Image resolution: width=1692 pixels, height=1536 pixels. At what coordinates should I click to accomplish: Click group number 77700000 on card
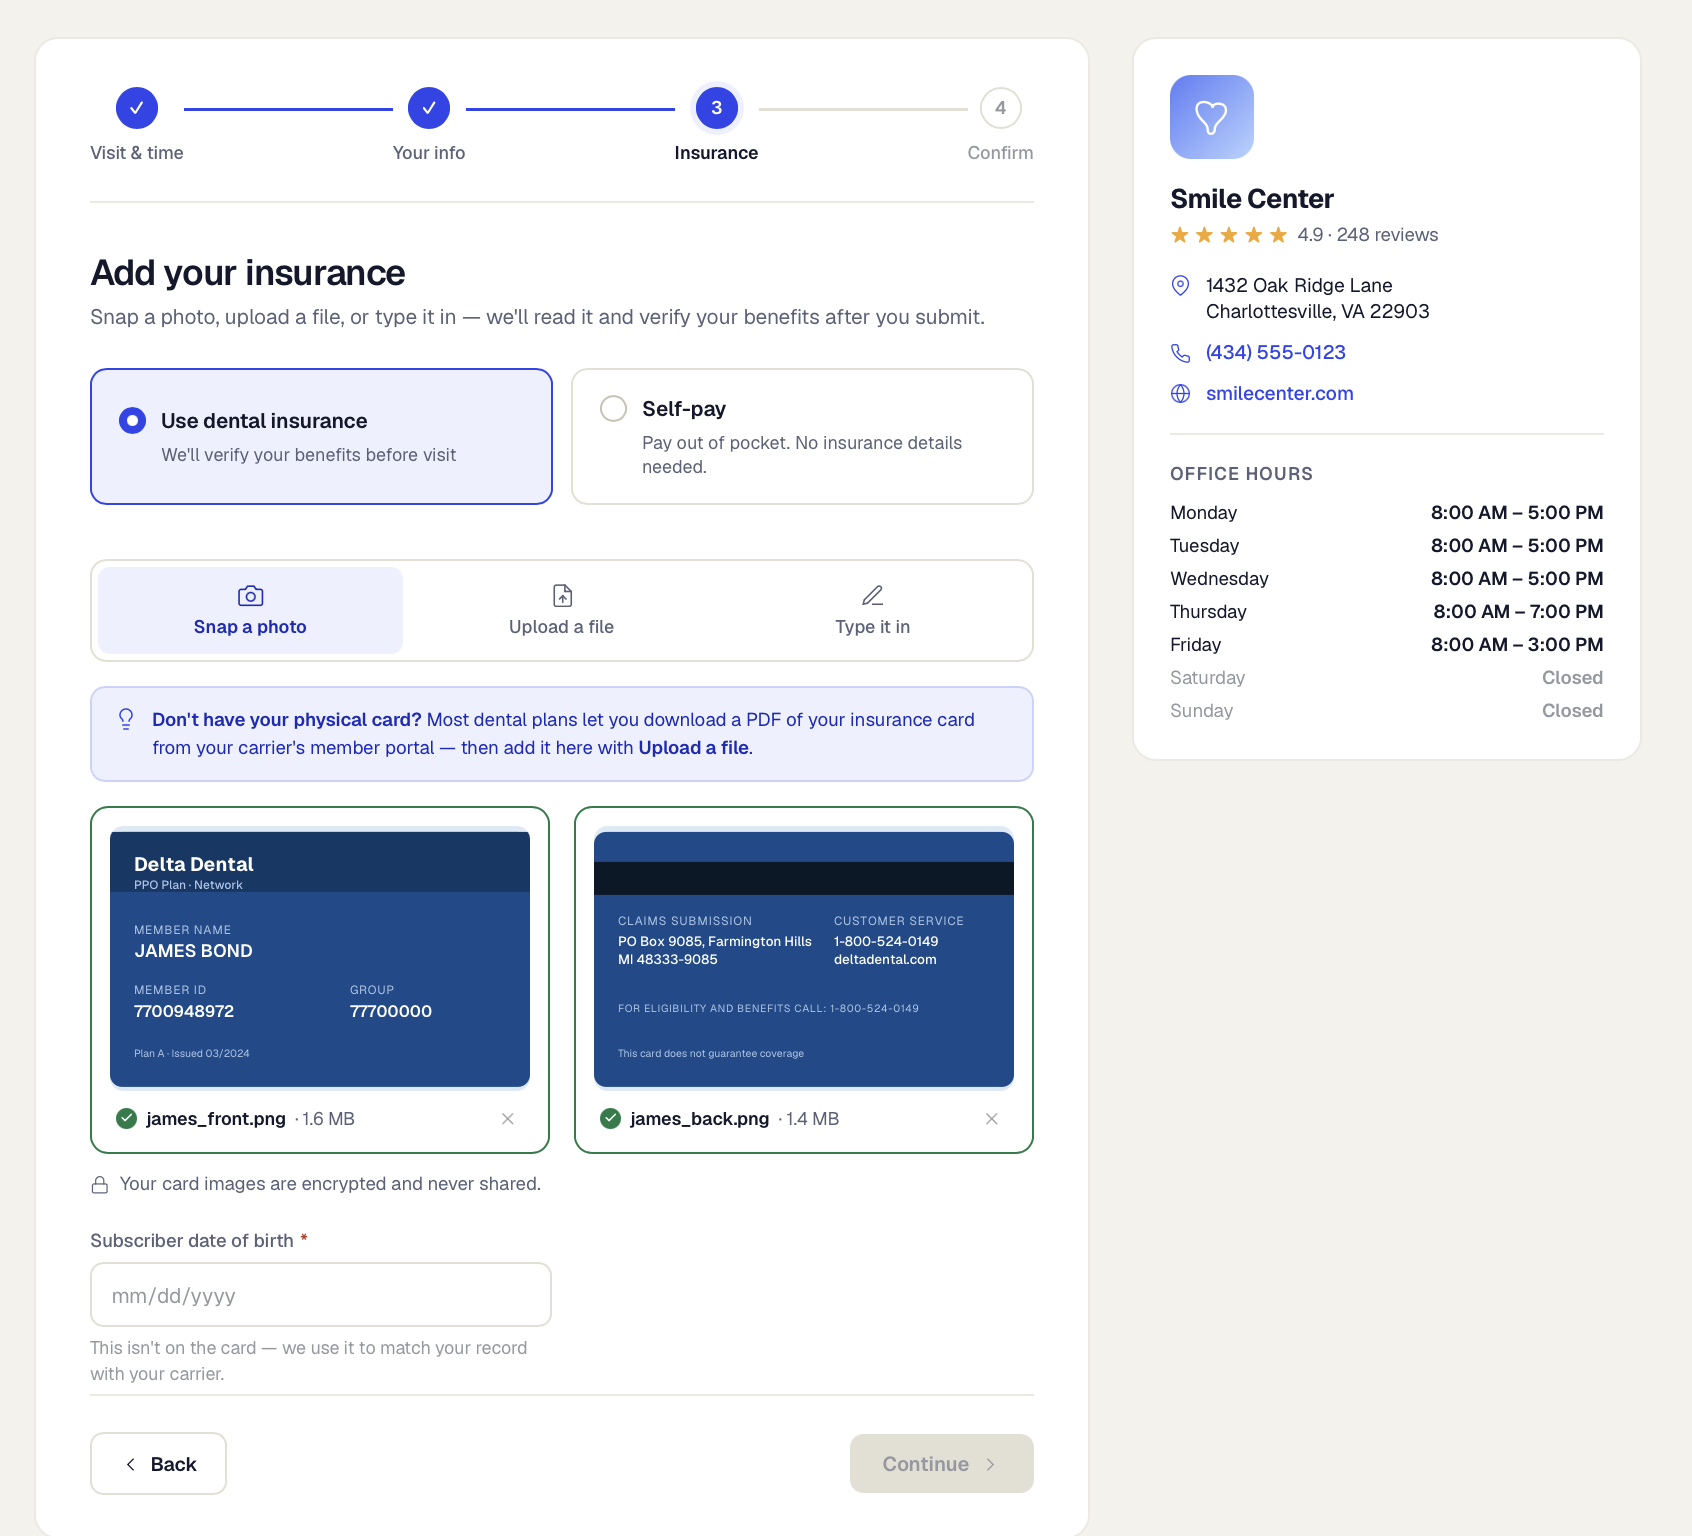tap(391, 1011)
